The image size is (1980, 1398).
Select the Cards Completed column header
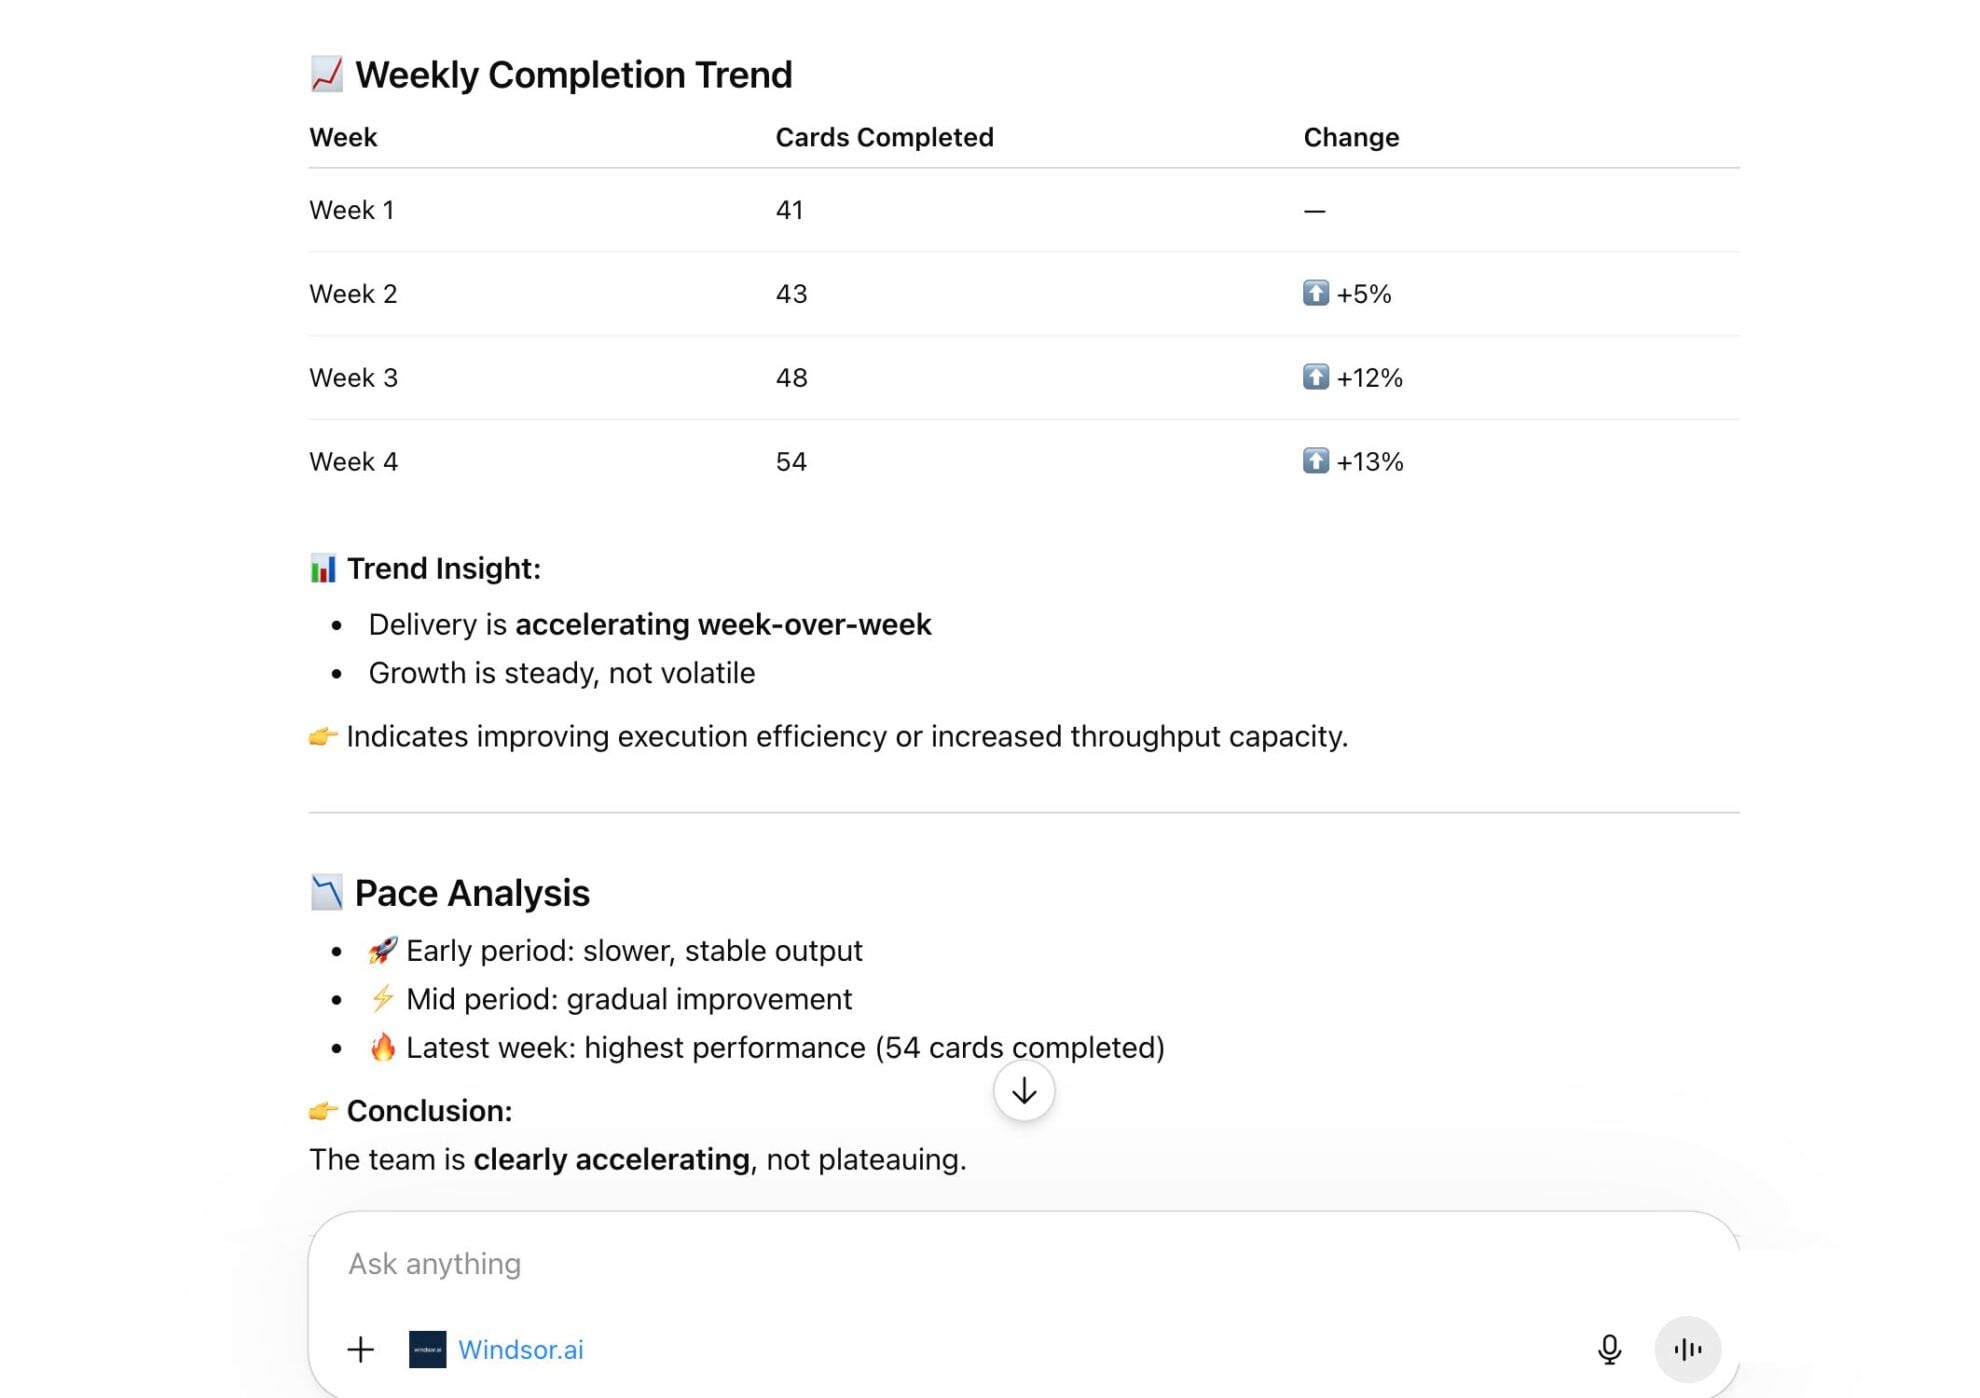(x=884, y=137)
